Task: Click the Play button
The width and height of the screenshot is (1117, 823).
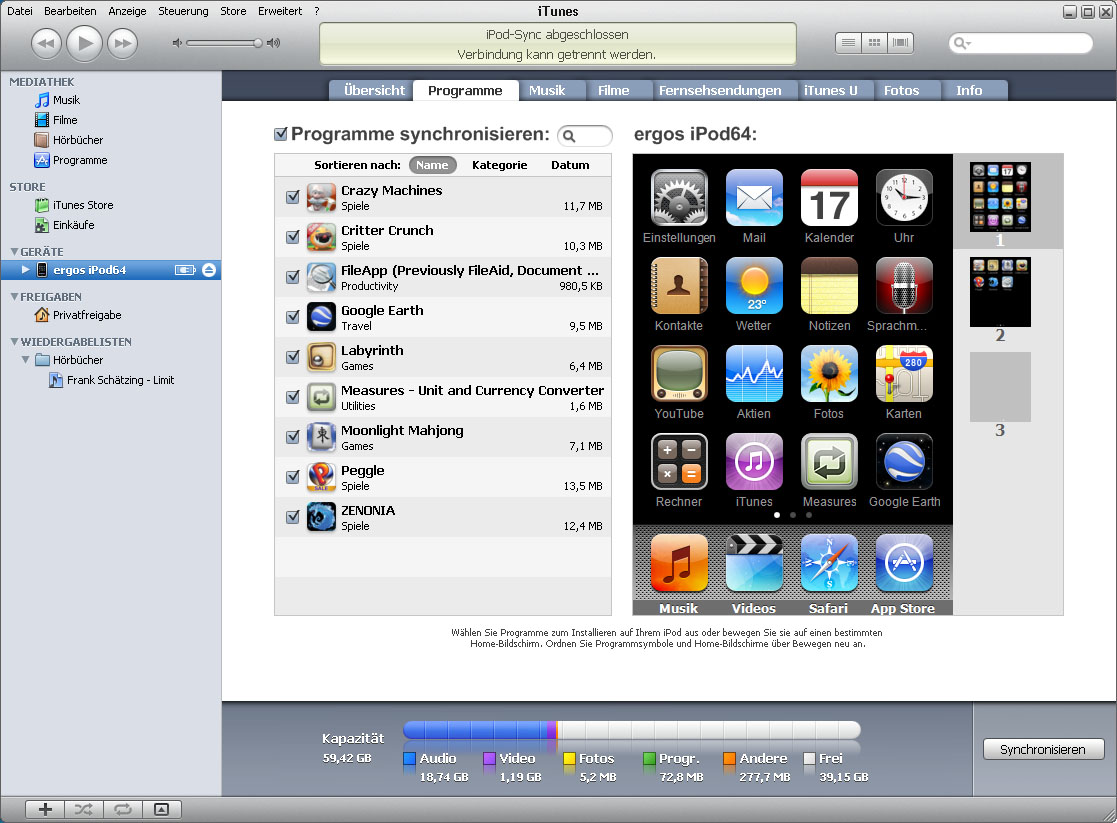Action: coord(84,43)
